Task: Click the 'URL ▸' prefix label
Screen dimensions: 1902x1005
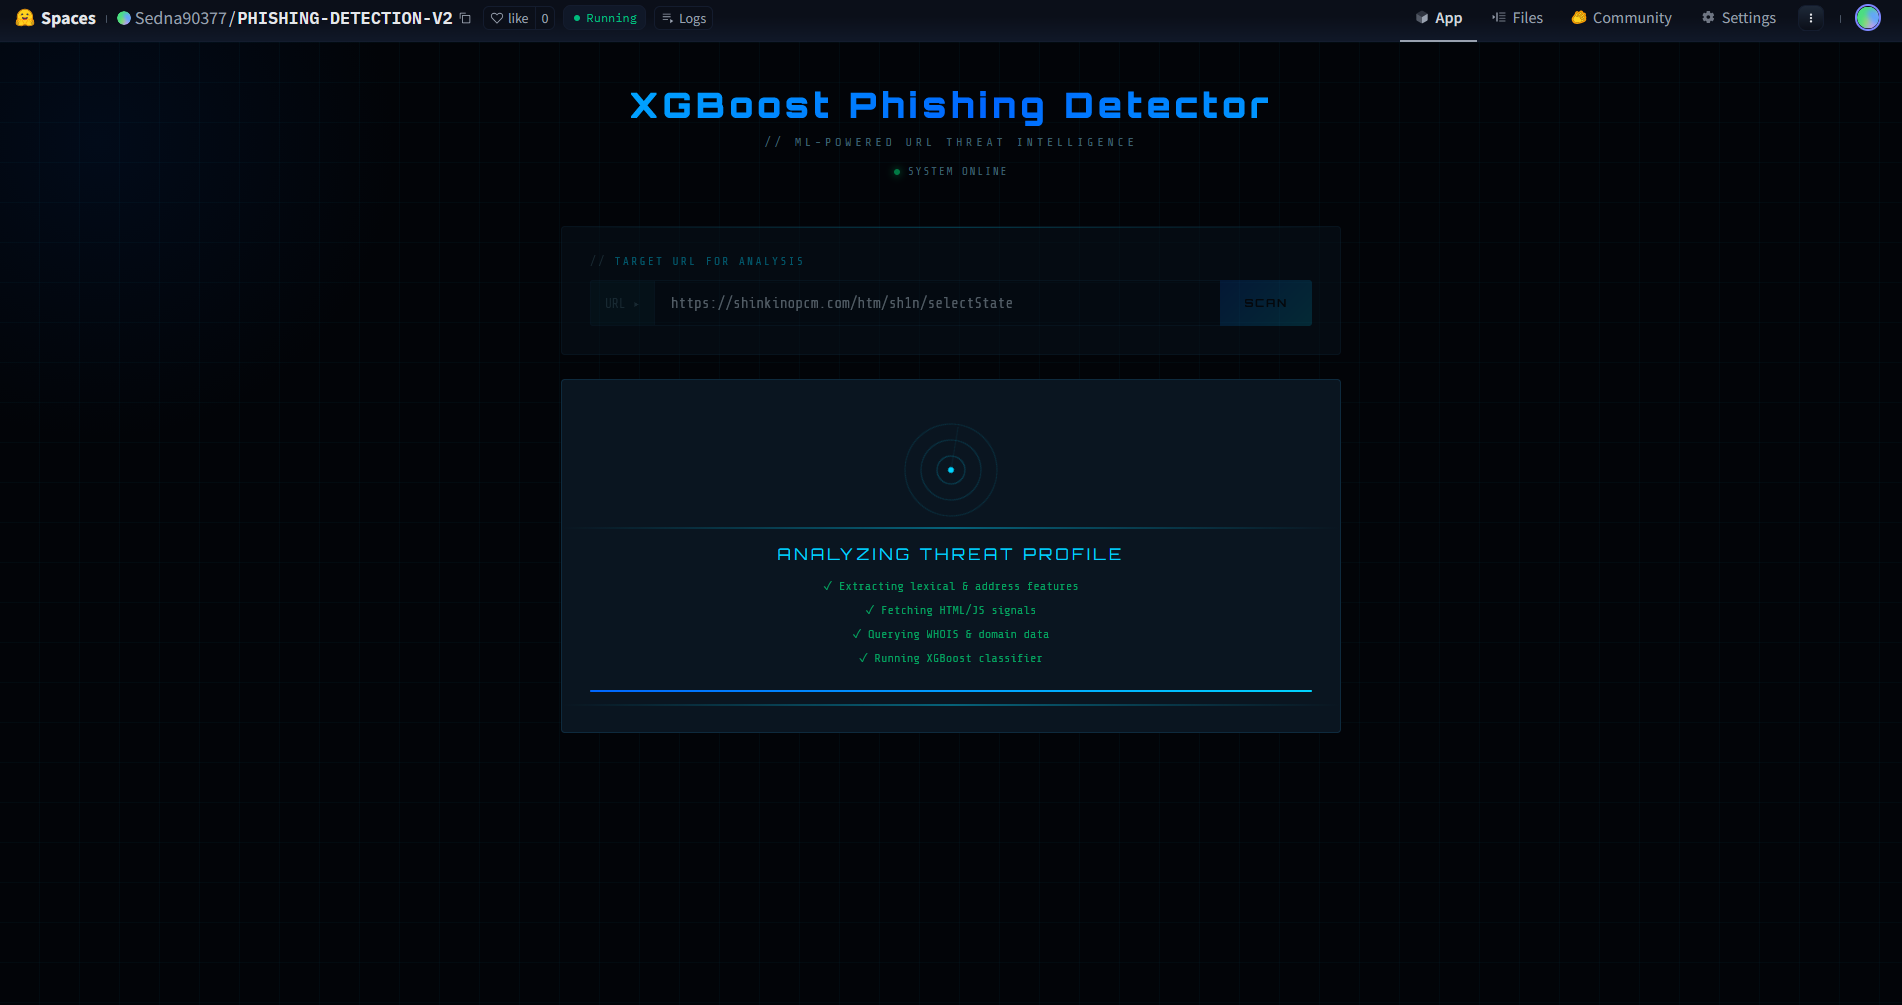Action: tap(622, 303)
